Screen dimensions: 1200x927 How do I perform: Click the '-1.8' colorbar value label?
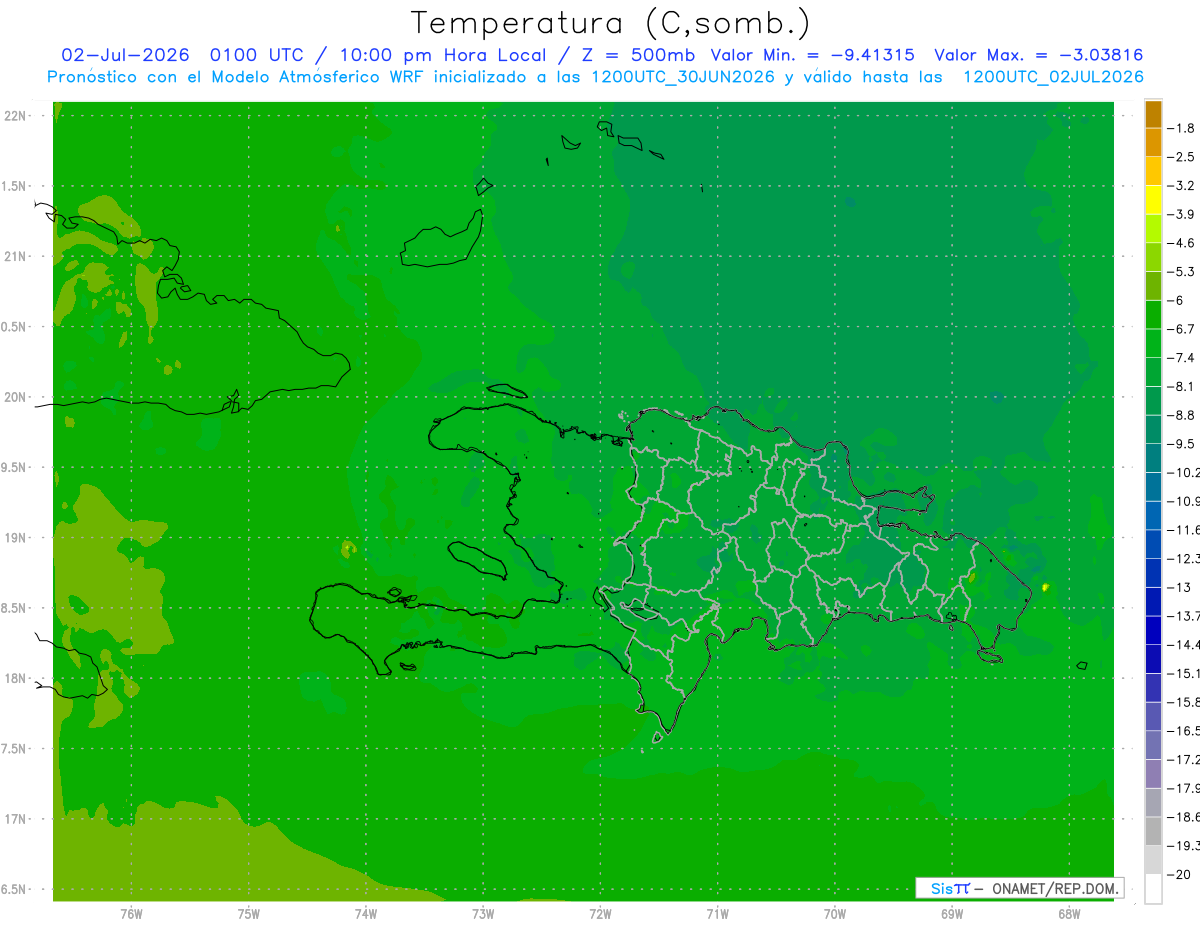[1181, 128]
